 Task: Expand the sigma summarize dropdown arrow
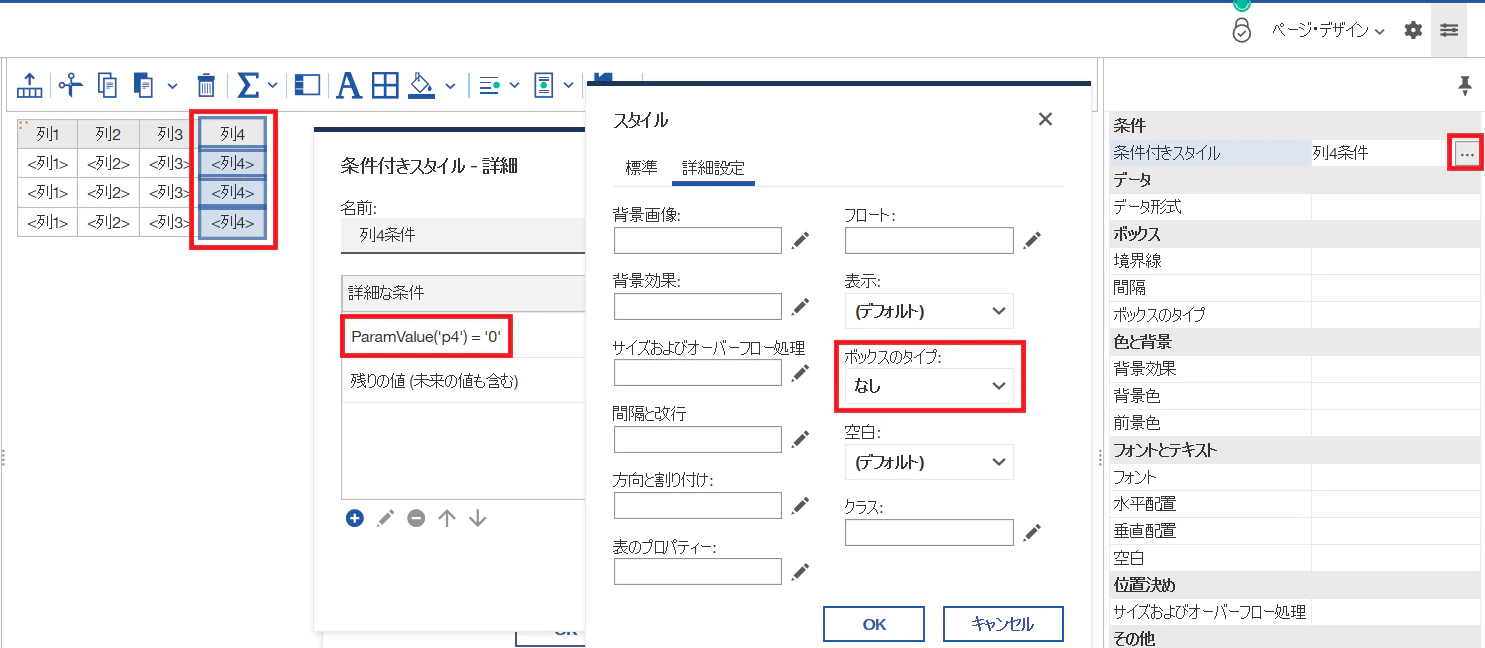click(273, 85)
